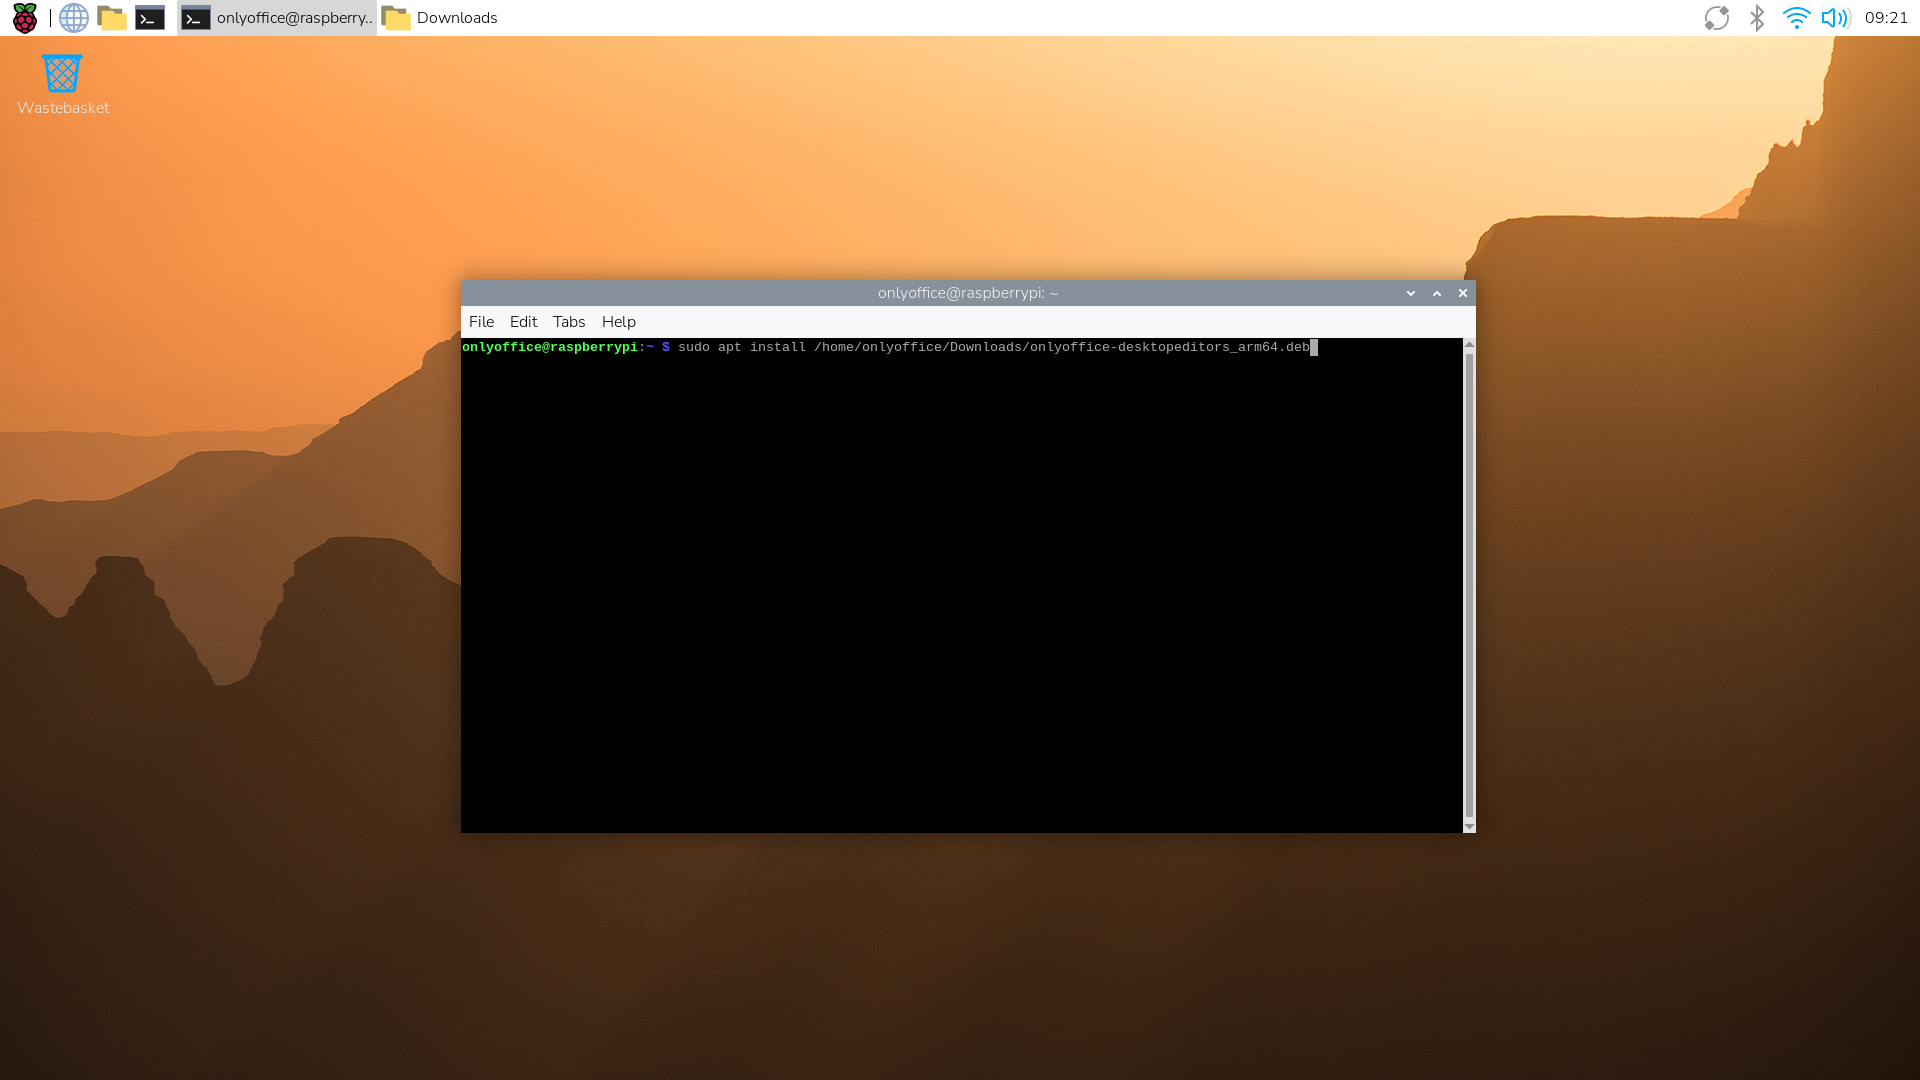
Task: Open the Raspberry Pi applications menu
Action: 24,17
